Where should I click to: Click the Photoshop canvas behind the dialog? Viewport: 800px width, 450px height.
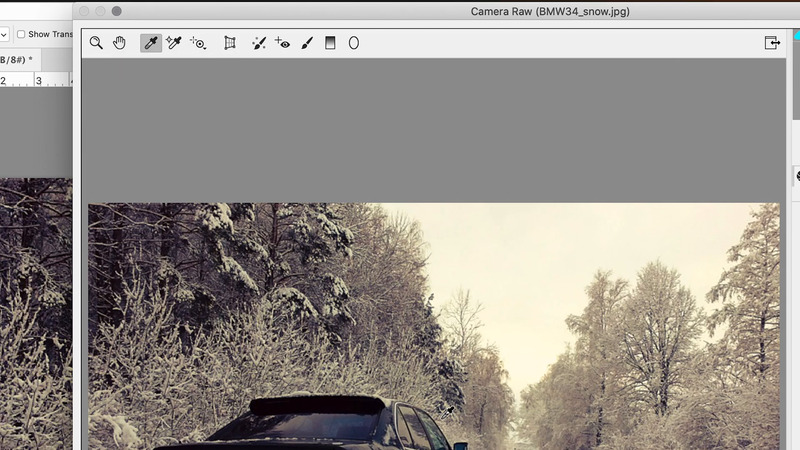[35, 300]
